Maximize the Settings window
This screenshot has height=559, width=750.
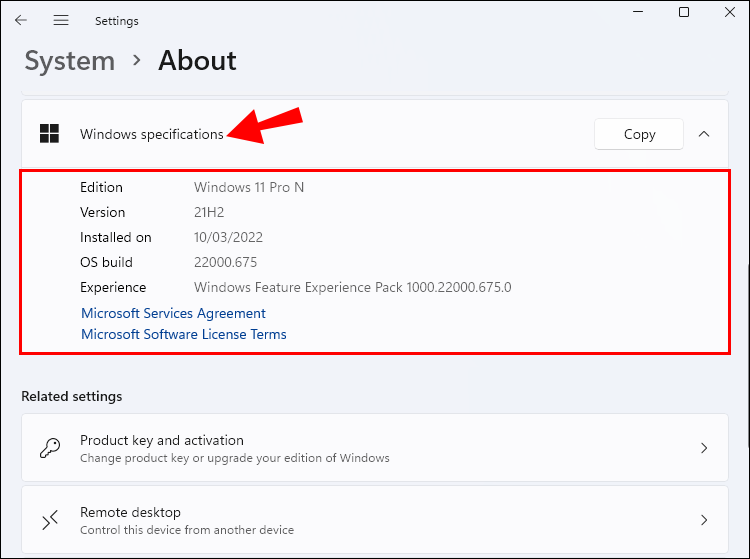click(684, 13)
